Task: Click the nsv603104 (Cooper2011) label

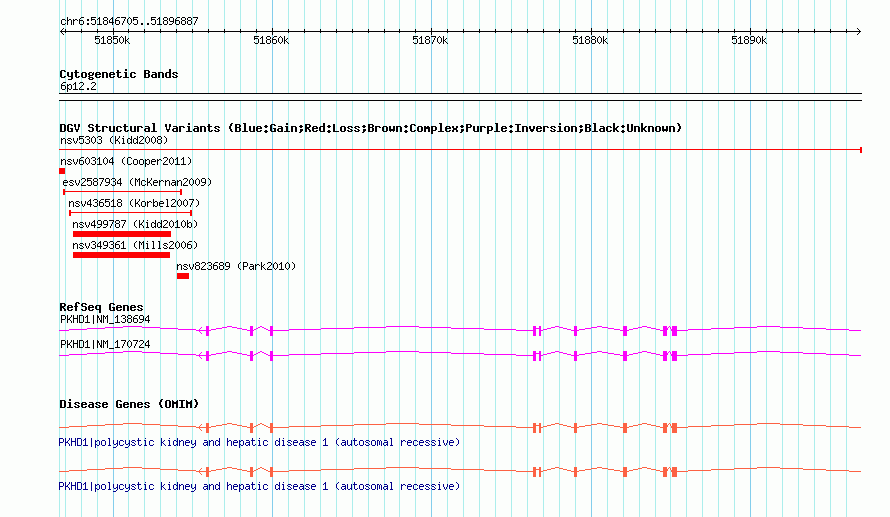Action: point(126,161)
